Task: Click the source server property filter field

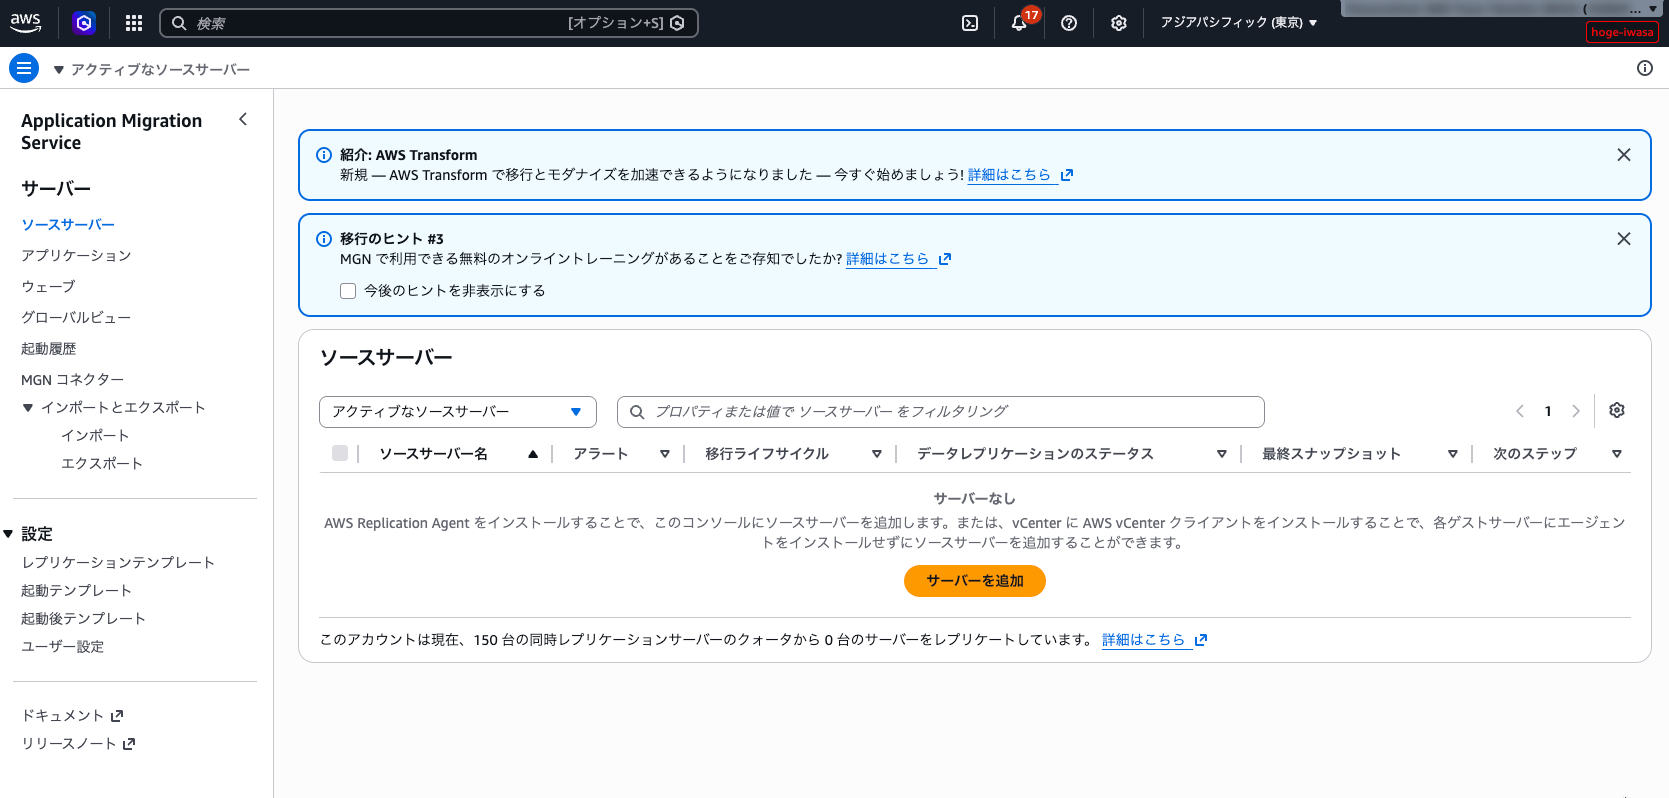Action: click(x=941, y=412)
